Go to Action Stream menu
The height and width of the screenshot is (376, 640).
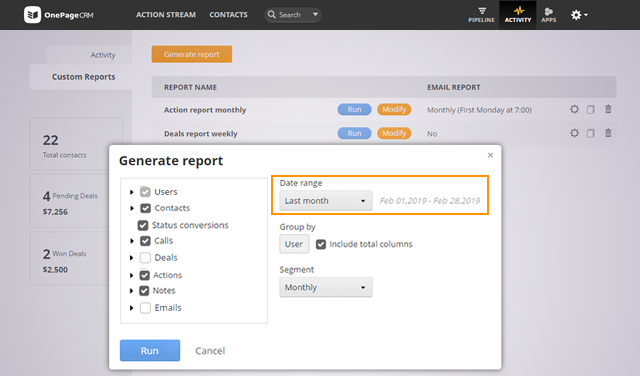tap(166, 15)
